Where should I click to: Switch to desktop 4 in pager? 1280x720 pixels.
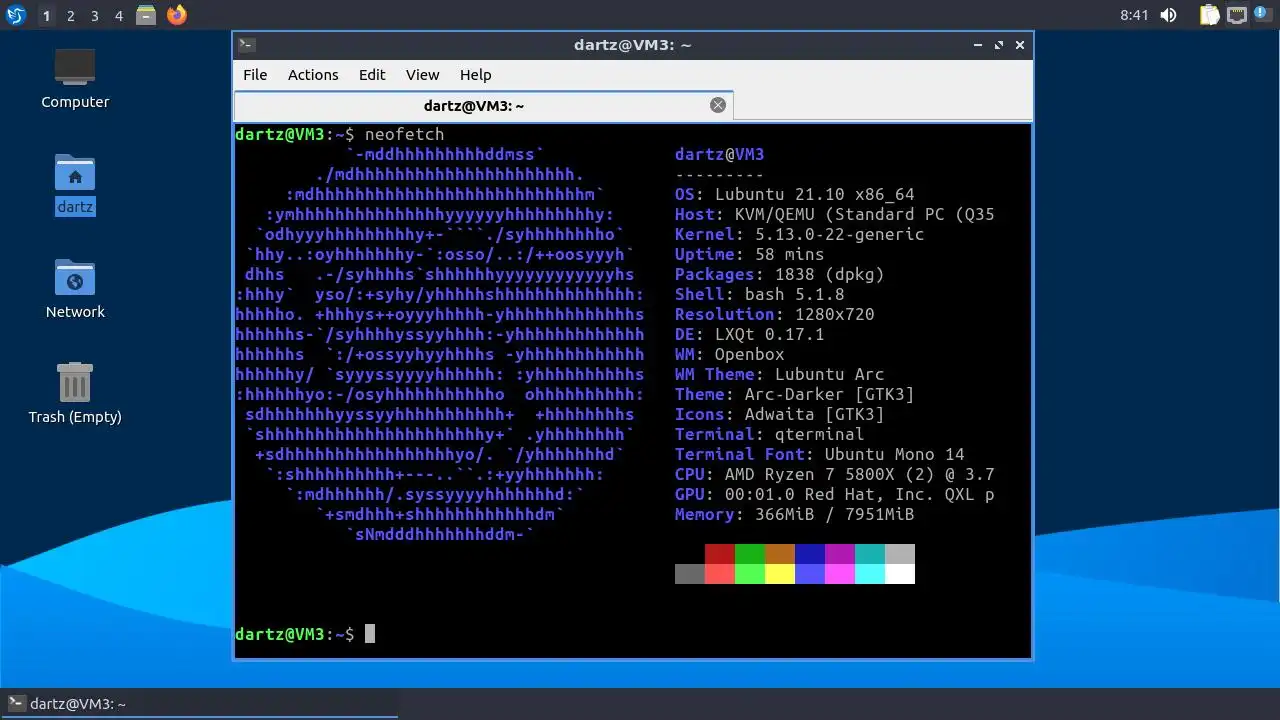[118, 16]
